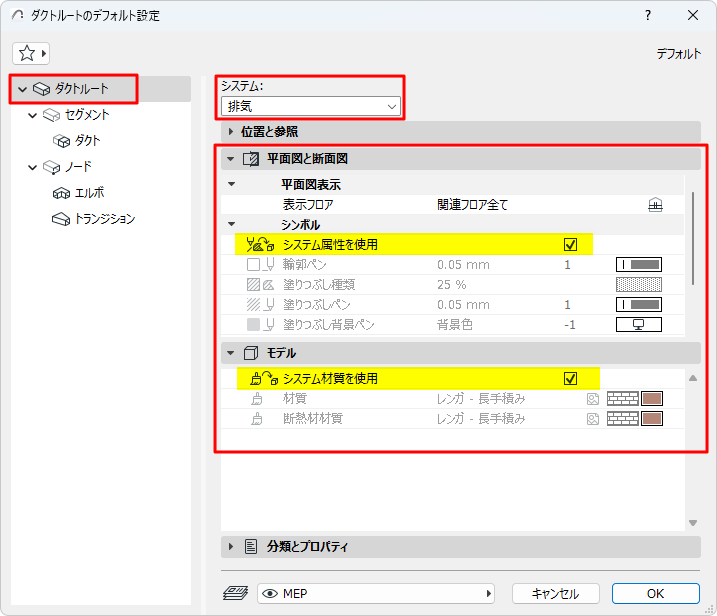Click the OK button
The height and width of the screenshot is (616, 717).
coord(655,594)
